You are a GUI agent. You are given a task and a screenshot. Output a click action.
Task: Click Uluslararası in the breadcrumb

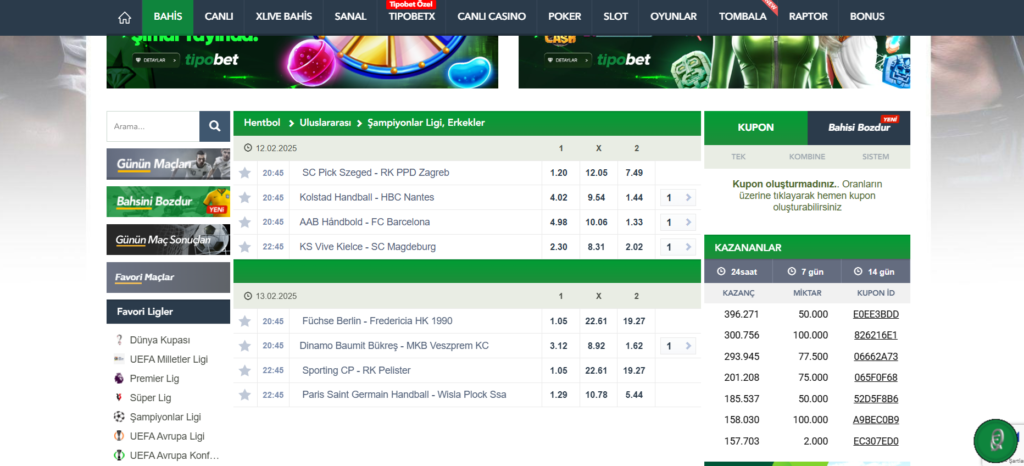click(325, 123)
